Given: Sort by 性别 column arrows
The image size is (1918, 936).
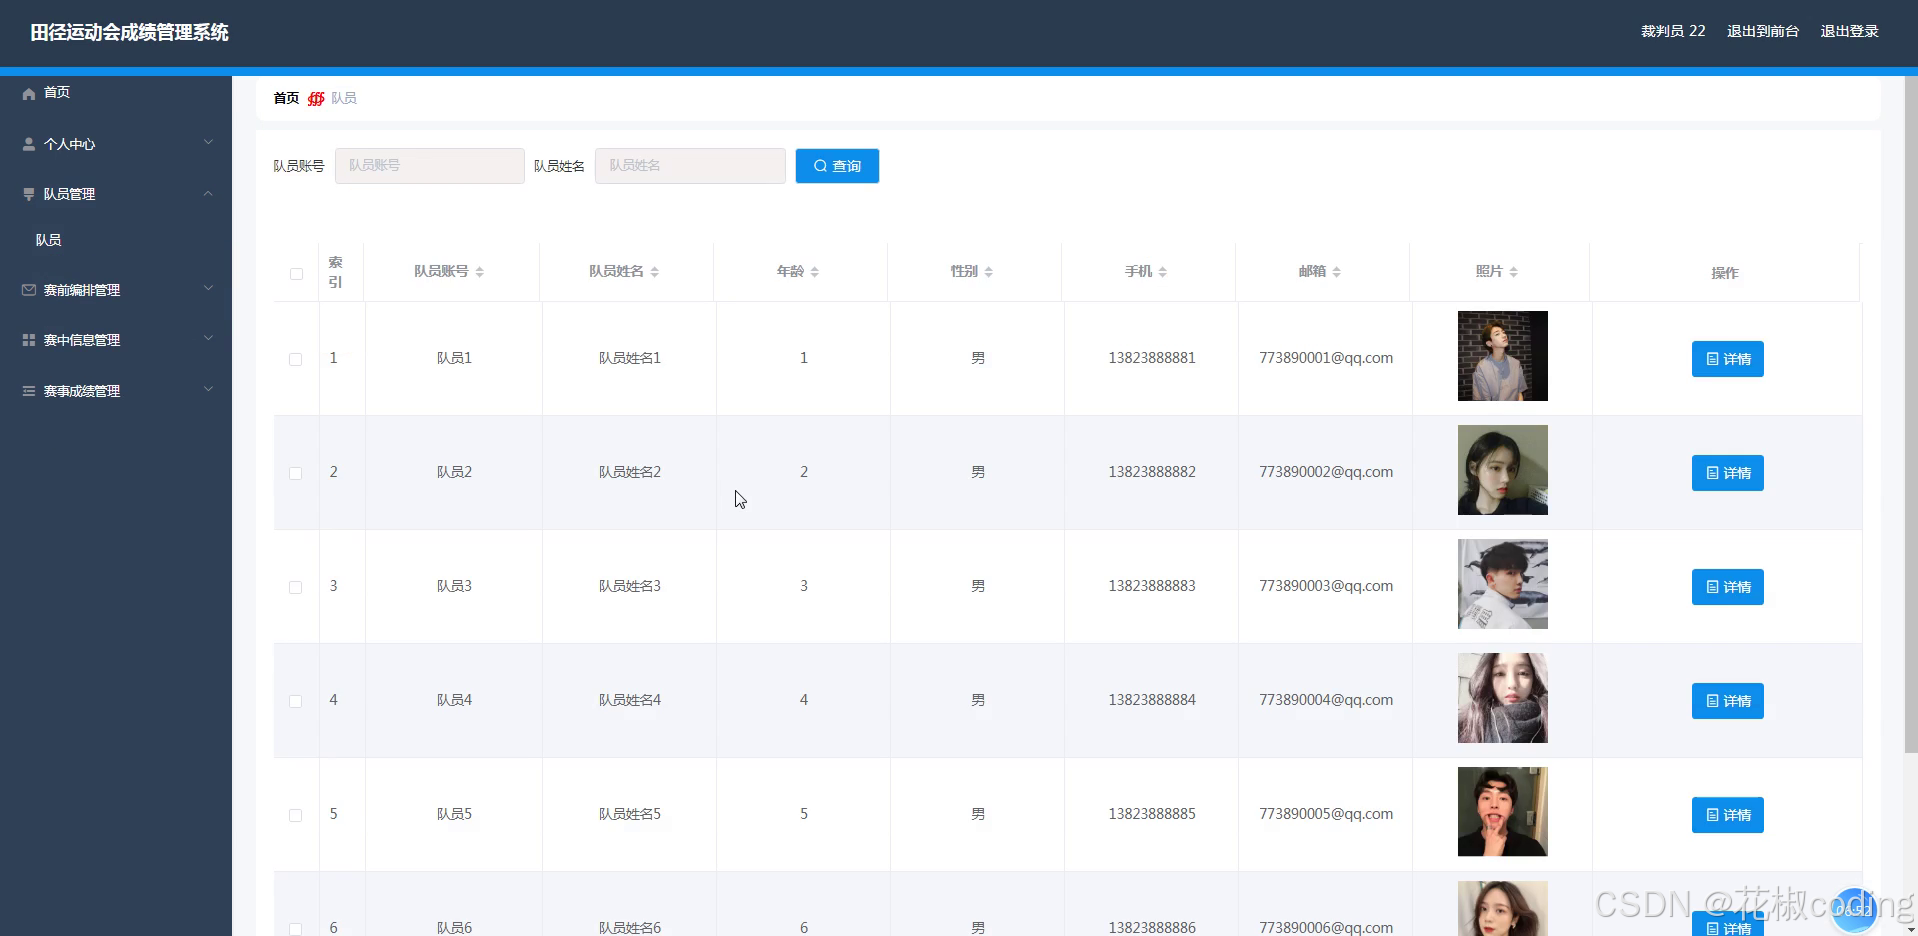Looking at the screenshot, I should [x=989, y=272].
